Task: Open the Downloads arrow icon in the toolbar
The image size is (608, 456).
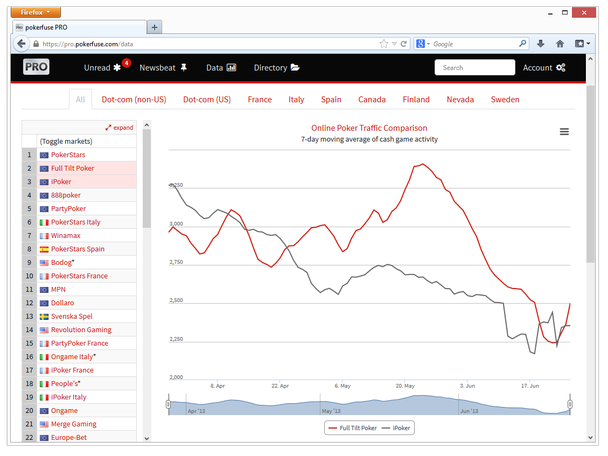Action: point(541,44)
